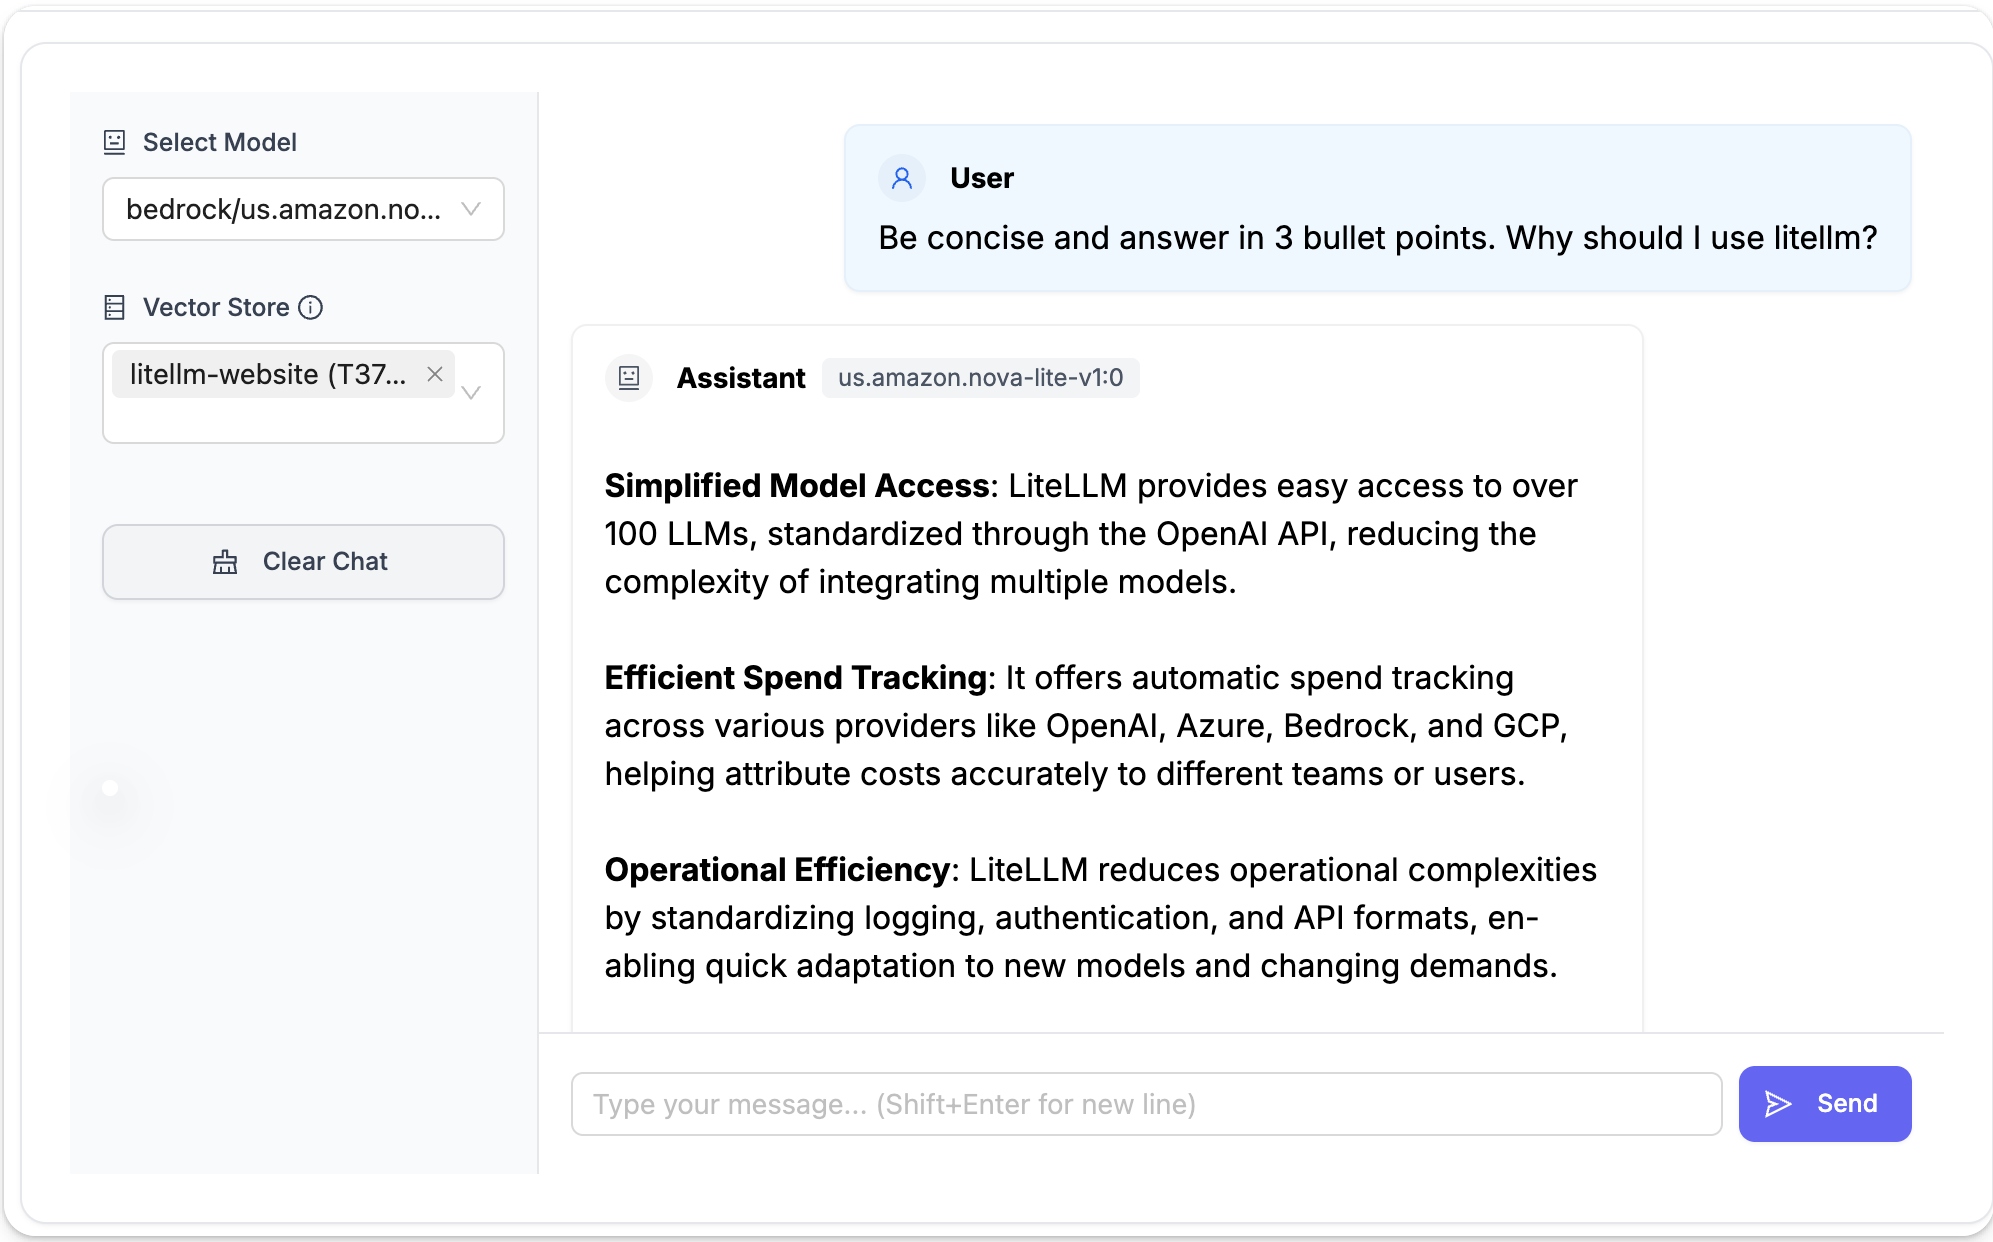Click the broom icon in Clear Chat
This screenshot has height=1242, width=1993.
(225, 562)
